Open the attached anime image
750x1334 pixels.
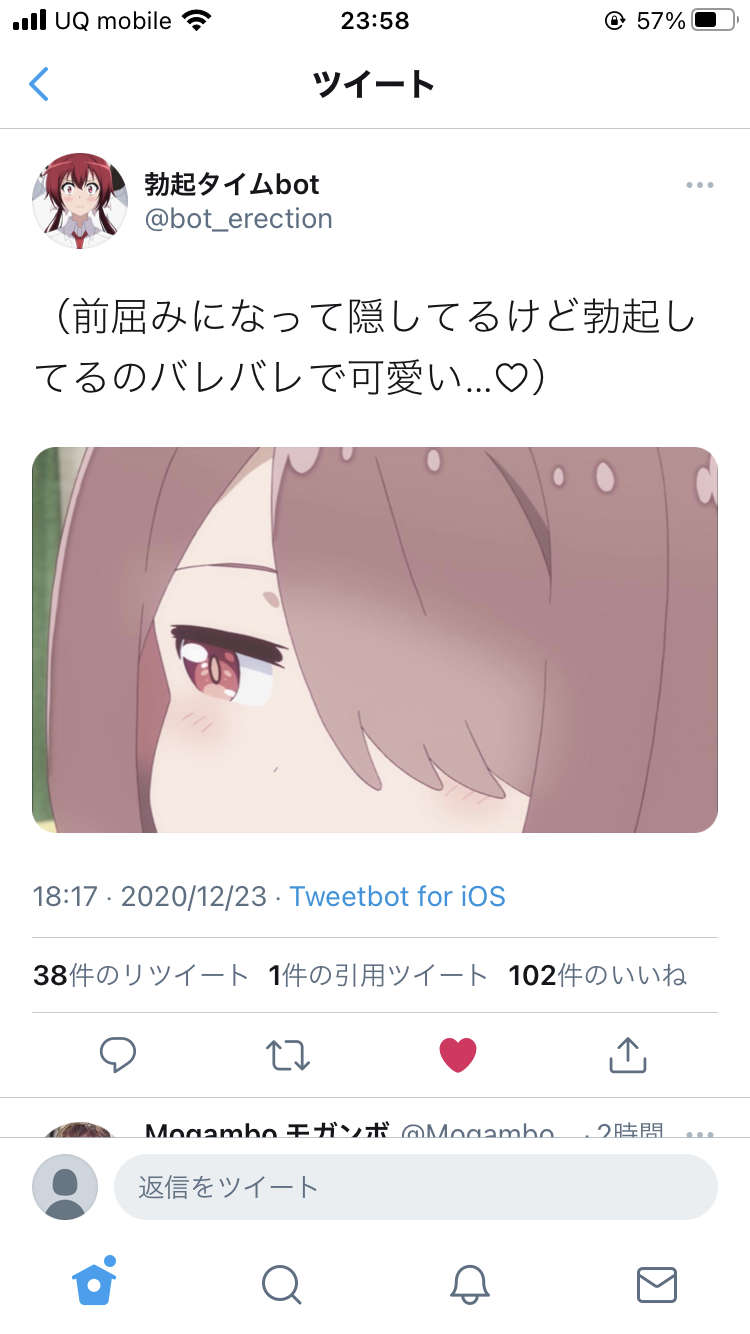click(375, 640)
